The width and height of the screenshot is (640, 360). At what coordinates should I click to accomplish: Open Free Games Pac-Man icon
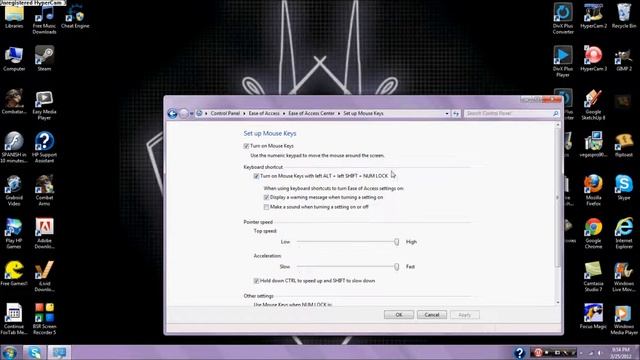pos(14,273)
